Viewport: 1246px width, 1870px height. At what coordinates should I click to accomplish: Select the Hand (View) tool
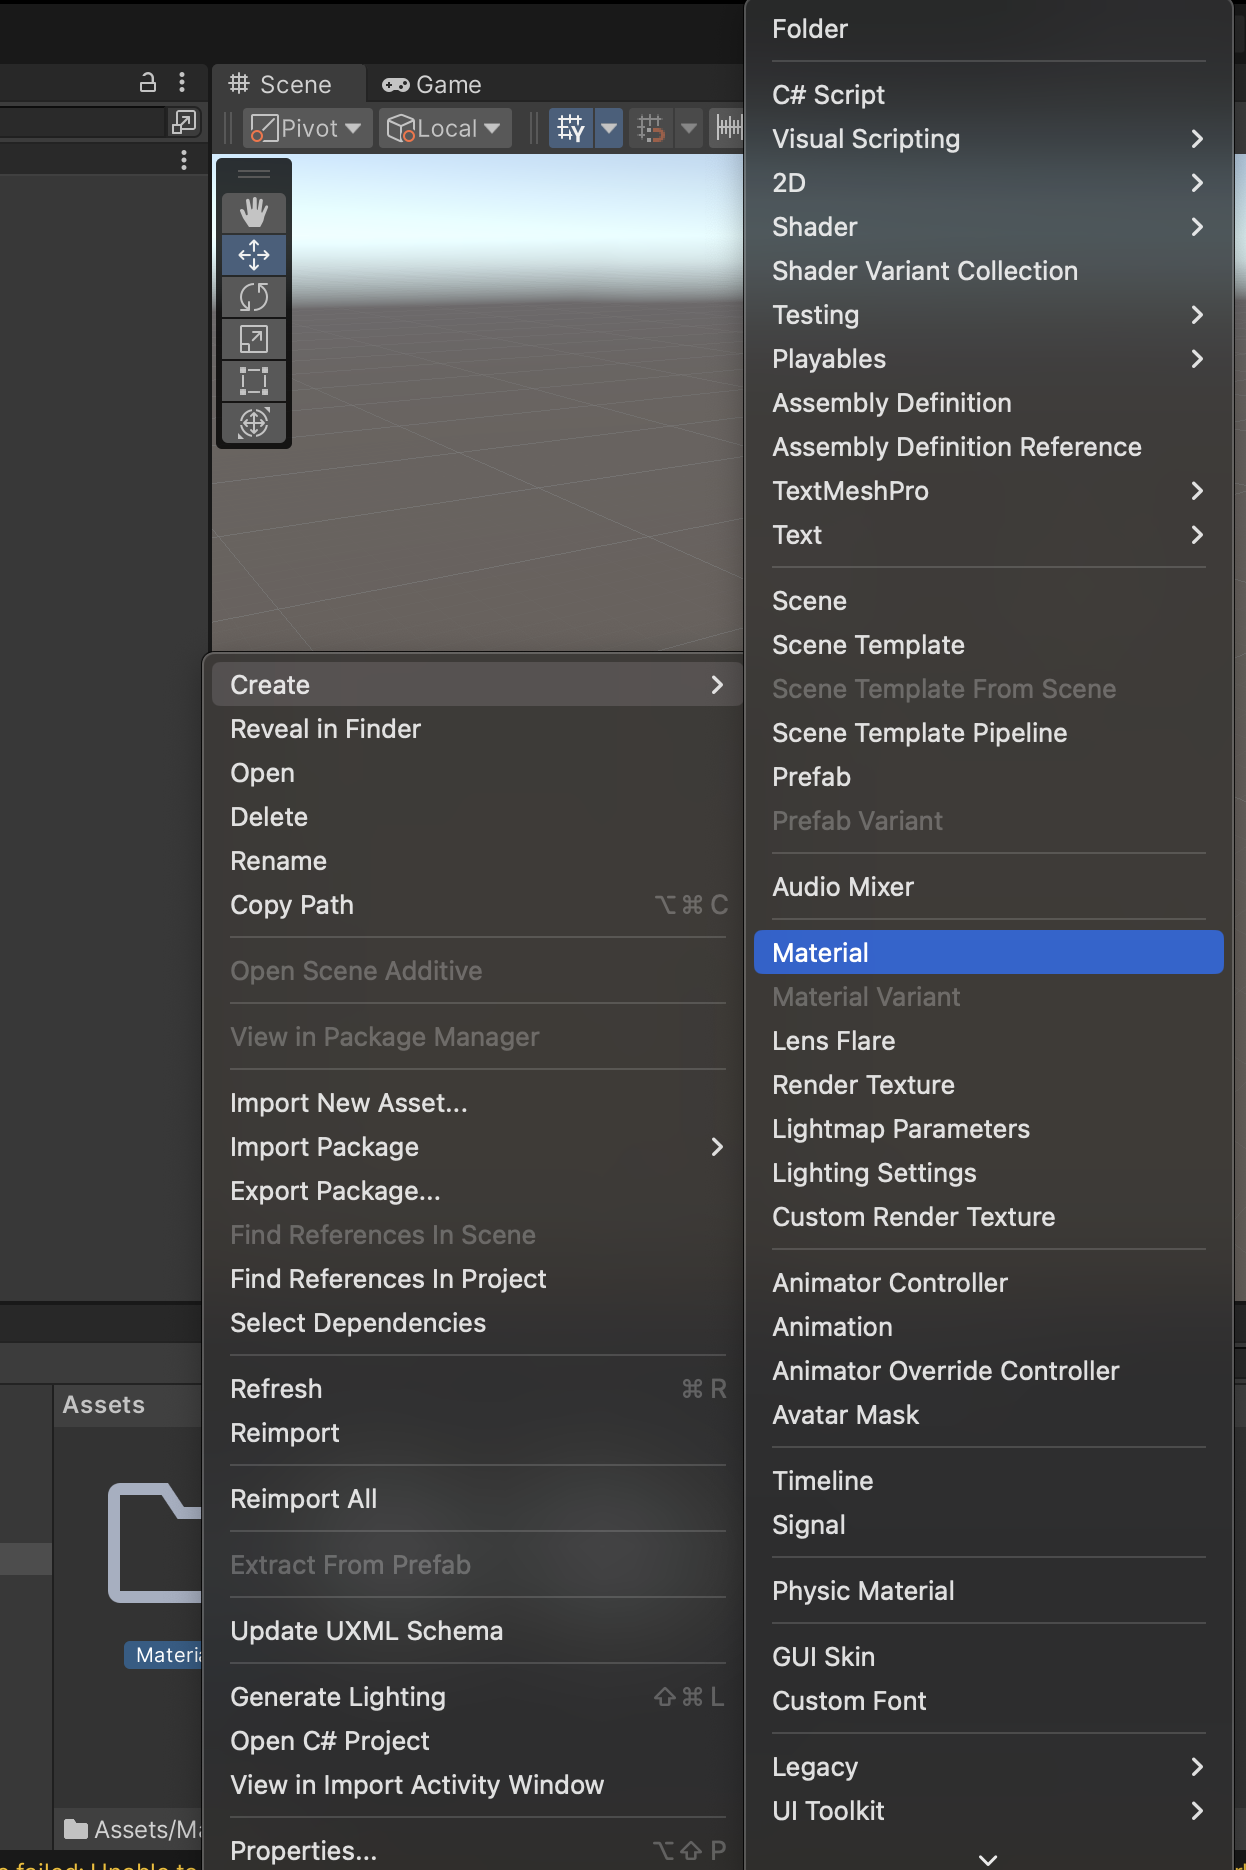[254, 213]
